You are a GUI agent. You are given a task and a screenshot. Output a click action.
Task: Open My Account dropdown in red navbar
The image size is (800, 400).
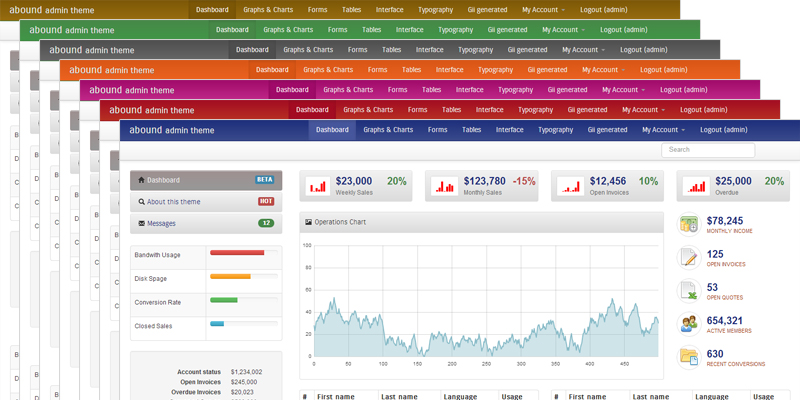coord(643,110)
